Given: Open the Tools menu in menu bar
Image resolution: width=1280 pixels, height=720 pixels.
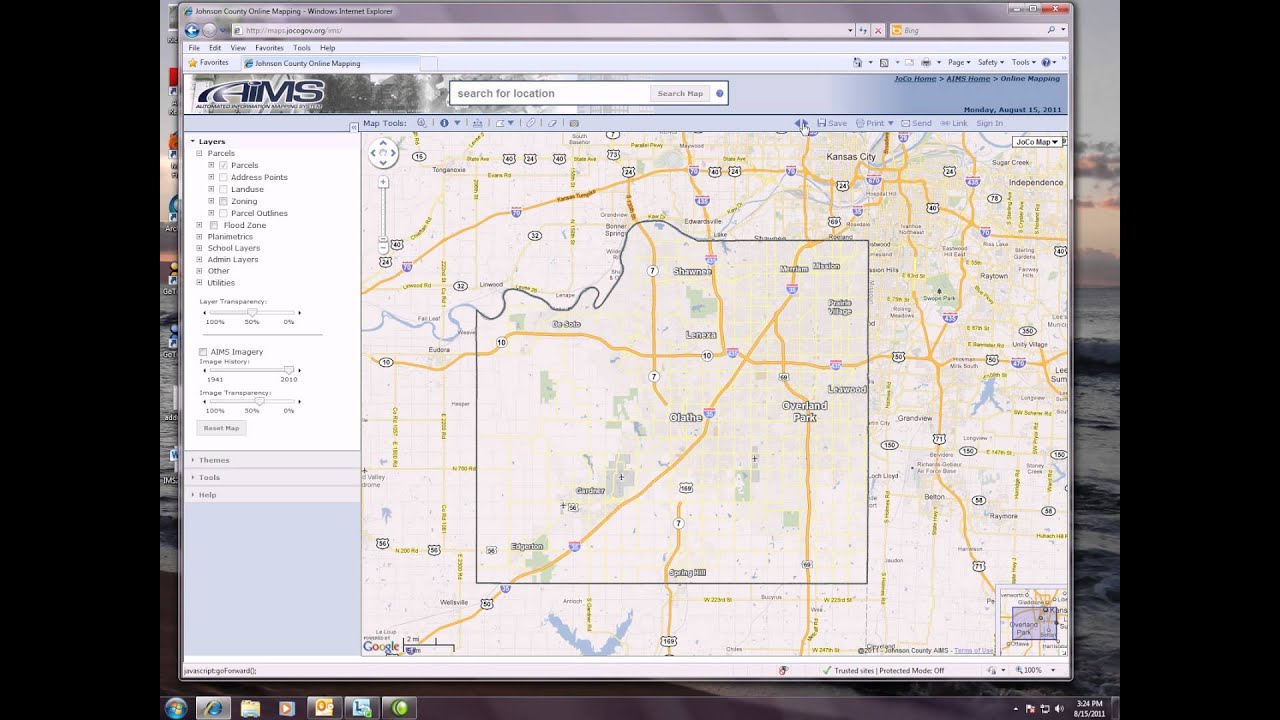Looking at the screenshot, I should 301,48.
